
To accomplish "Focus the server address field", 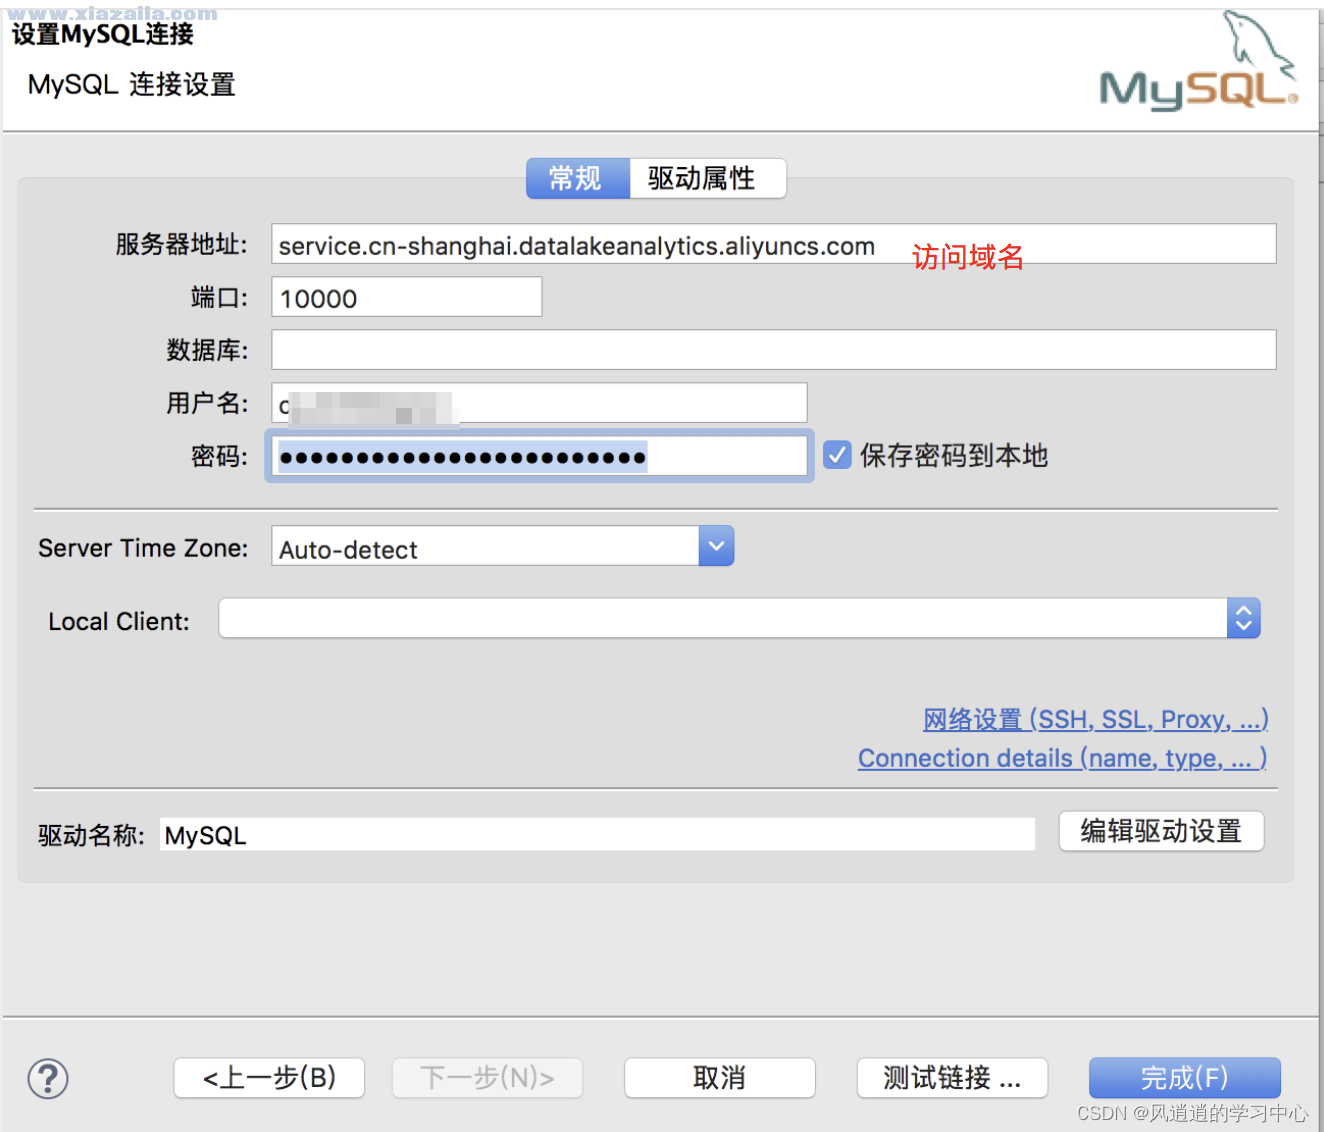I will [773, 244].
